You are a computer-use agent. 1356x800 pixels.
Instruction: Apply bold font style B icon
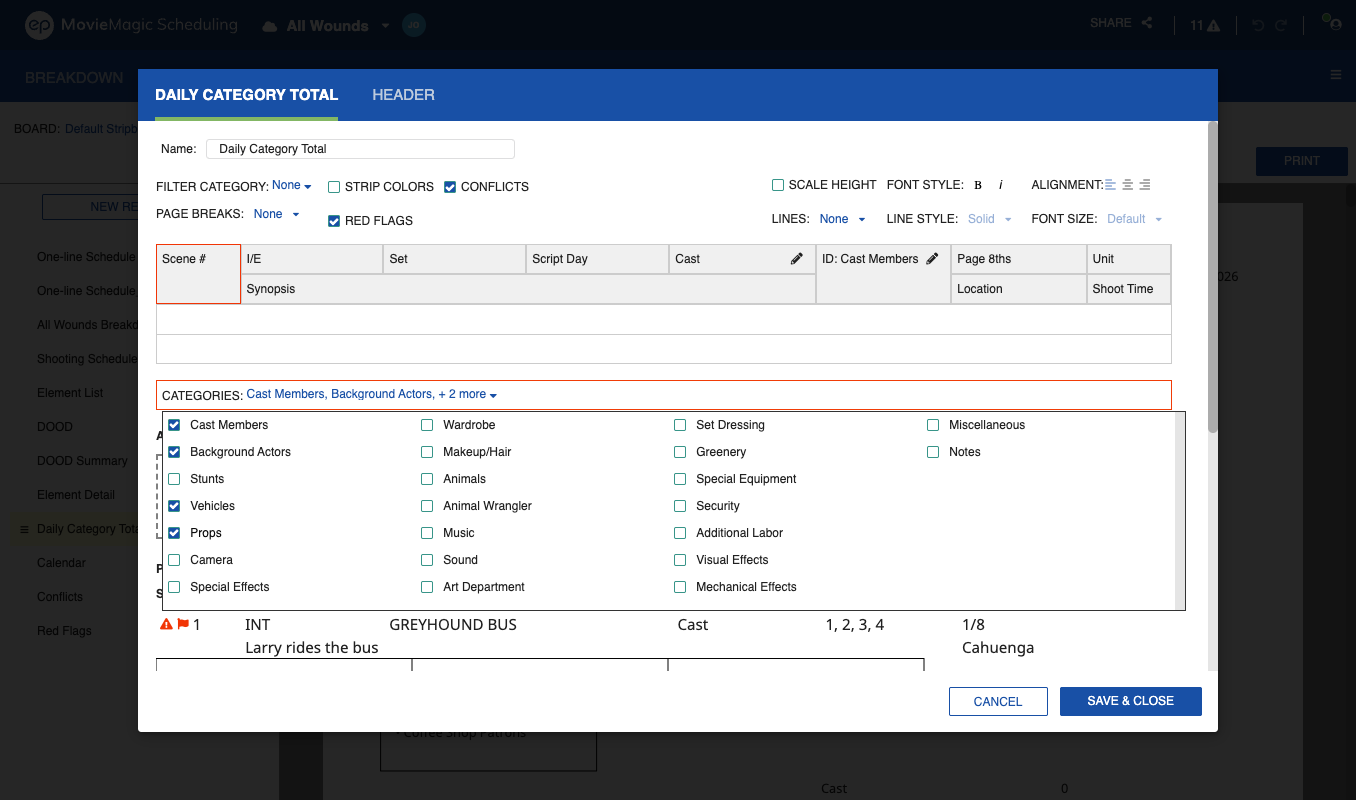click(978, 185)
